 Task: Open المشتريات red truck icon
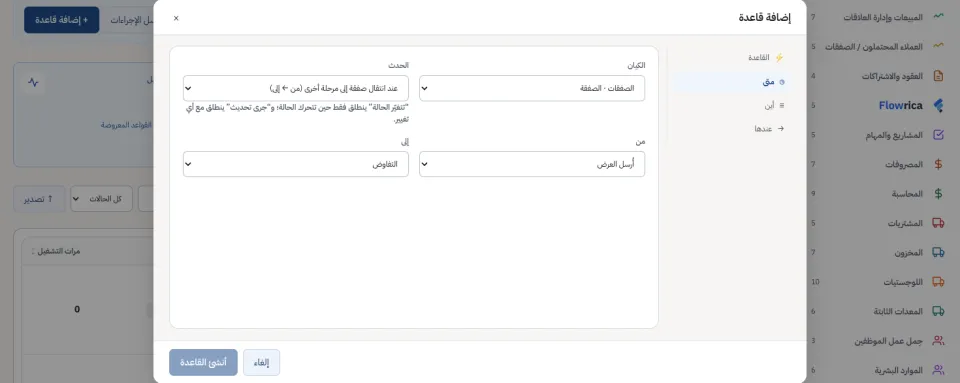pos(938,223)
